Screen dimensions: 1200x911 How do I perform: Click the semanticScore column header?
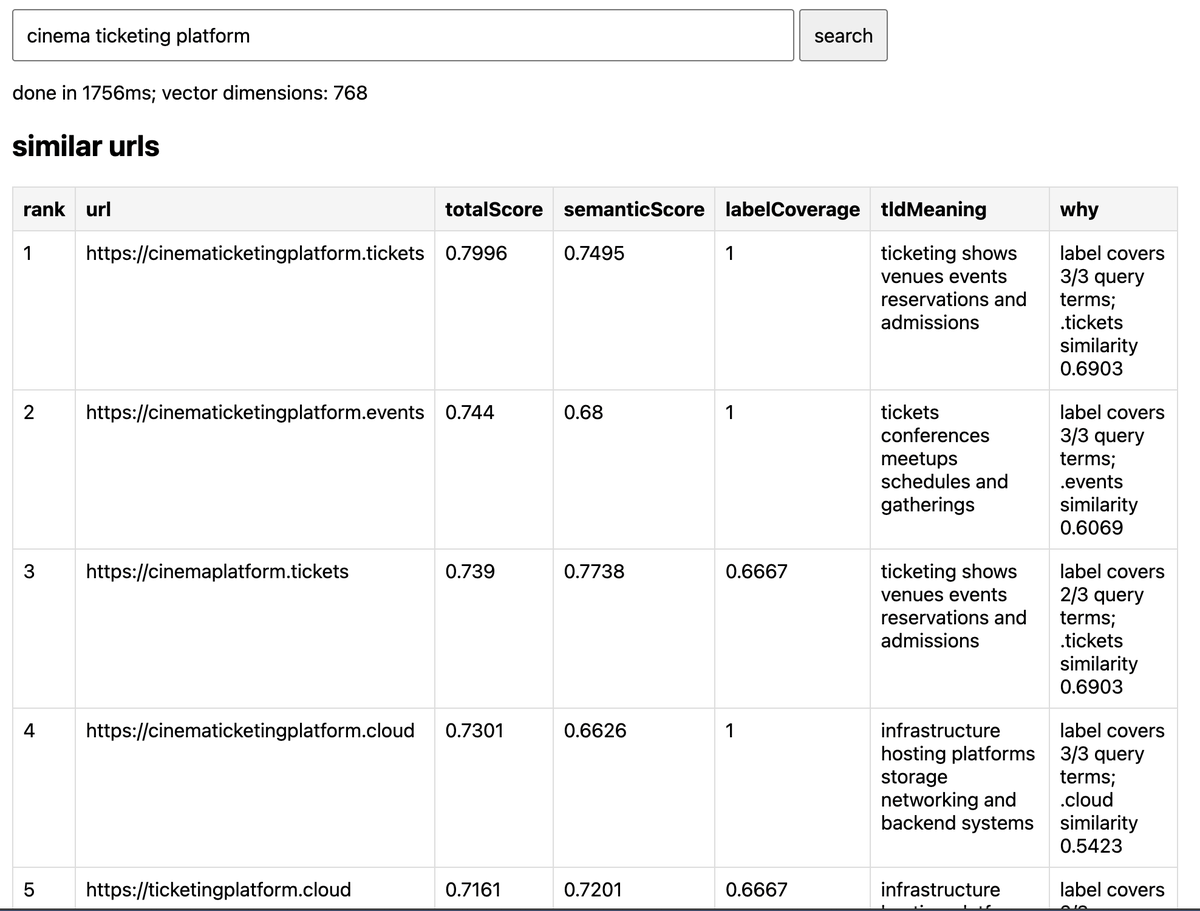[x=634, y=209]
